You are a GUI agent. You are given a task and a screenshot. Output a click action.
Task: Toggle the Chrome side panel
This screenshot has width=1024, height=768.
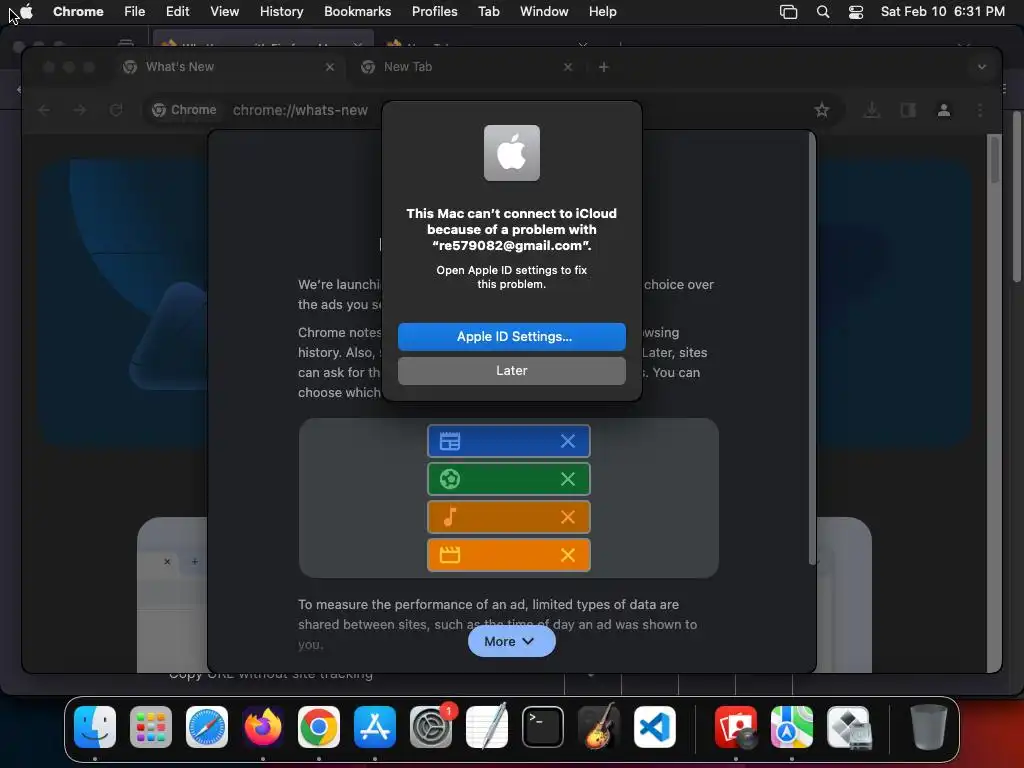pos(908,110)
